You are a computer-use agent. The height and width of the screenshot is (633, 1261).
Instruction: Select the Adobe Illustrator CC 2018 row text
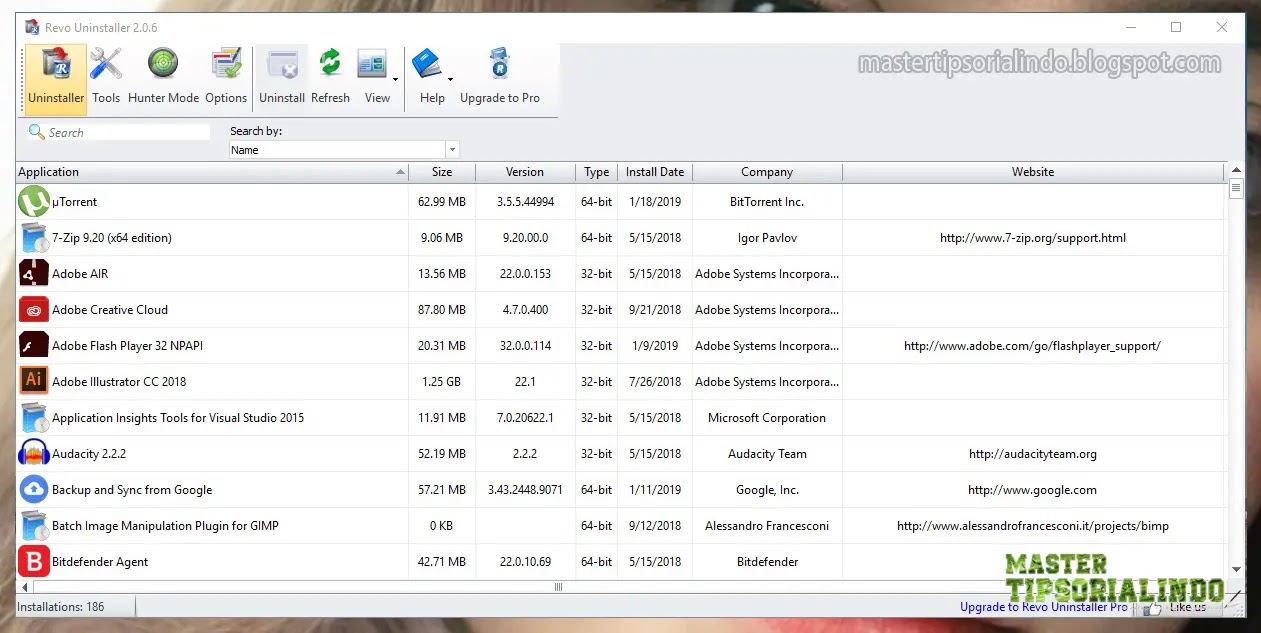(x=119, y=382)
